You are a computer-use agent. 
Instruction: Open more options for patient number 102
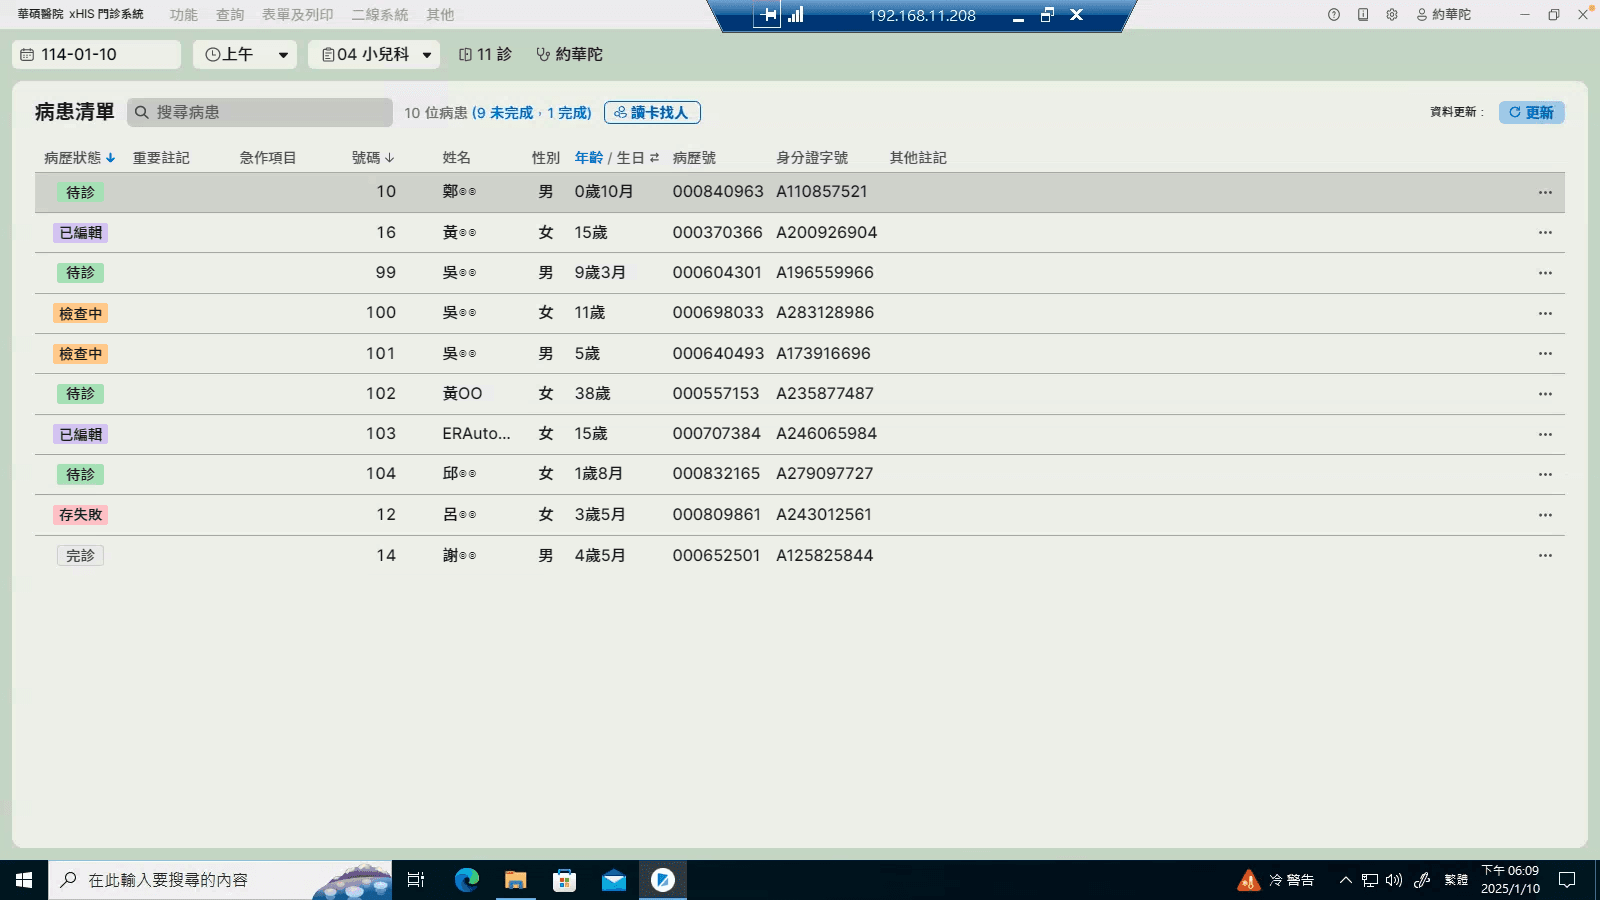click(1545, 394)
